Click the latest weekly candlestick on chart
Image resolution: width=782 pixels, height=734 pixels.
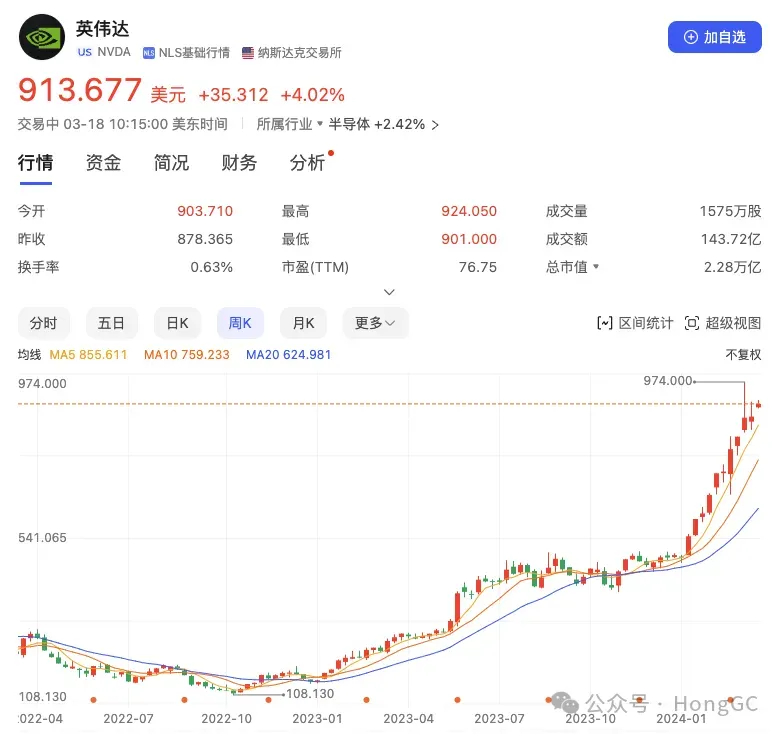pyautogui.click(x=758, y=405)
